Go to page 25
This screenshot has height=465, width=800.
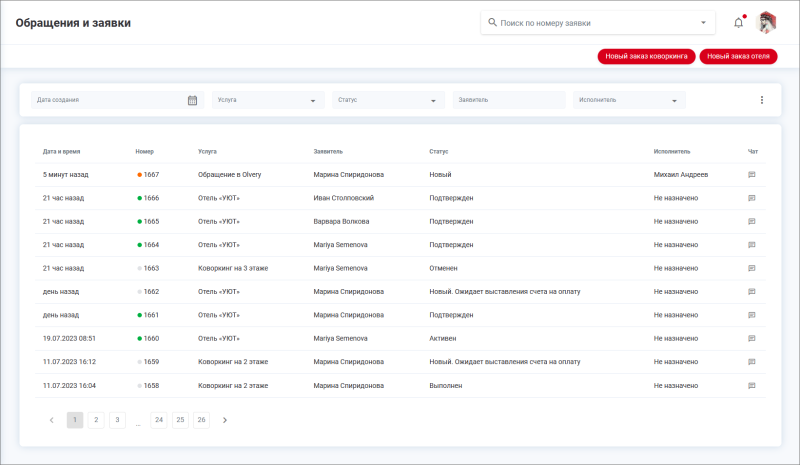pyautogui.click(x=180, y=420)
